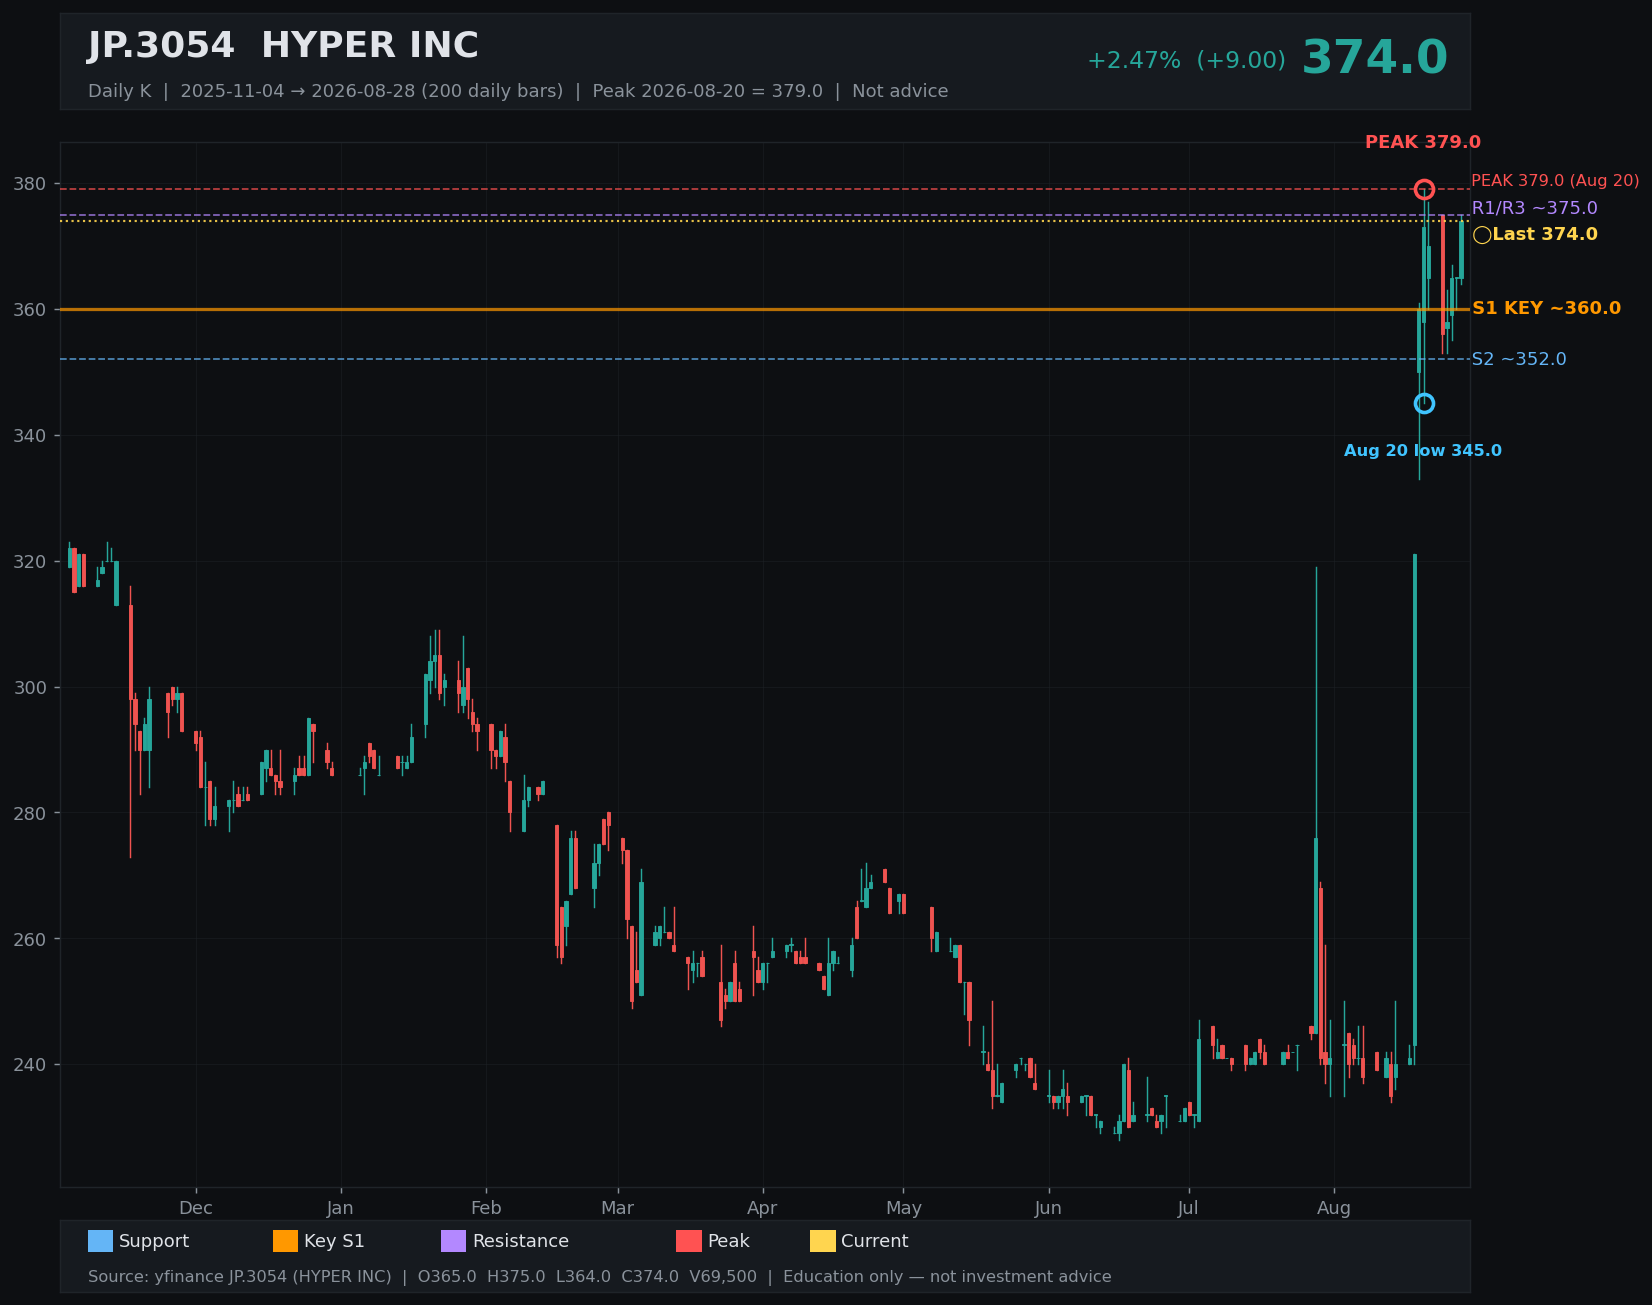Image resolution: width=1652 pixels, height=1305 pixels.
Task: Click the 'Aug 20 low 345.0' annotation
Action: tap(1423, 451)
